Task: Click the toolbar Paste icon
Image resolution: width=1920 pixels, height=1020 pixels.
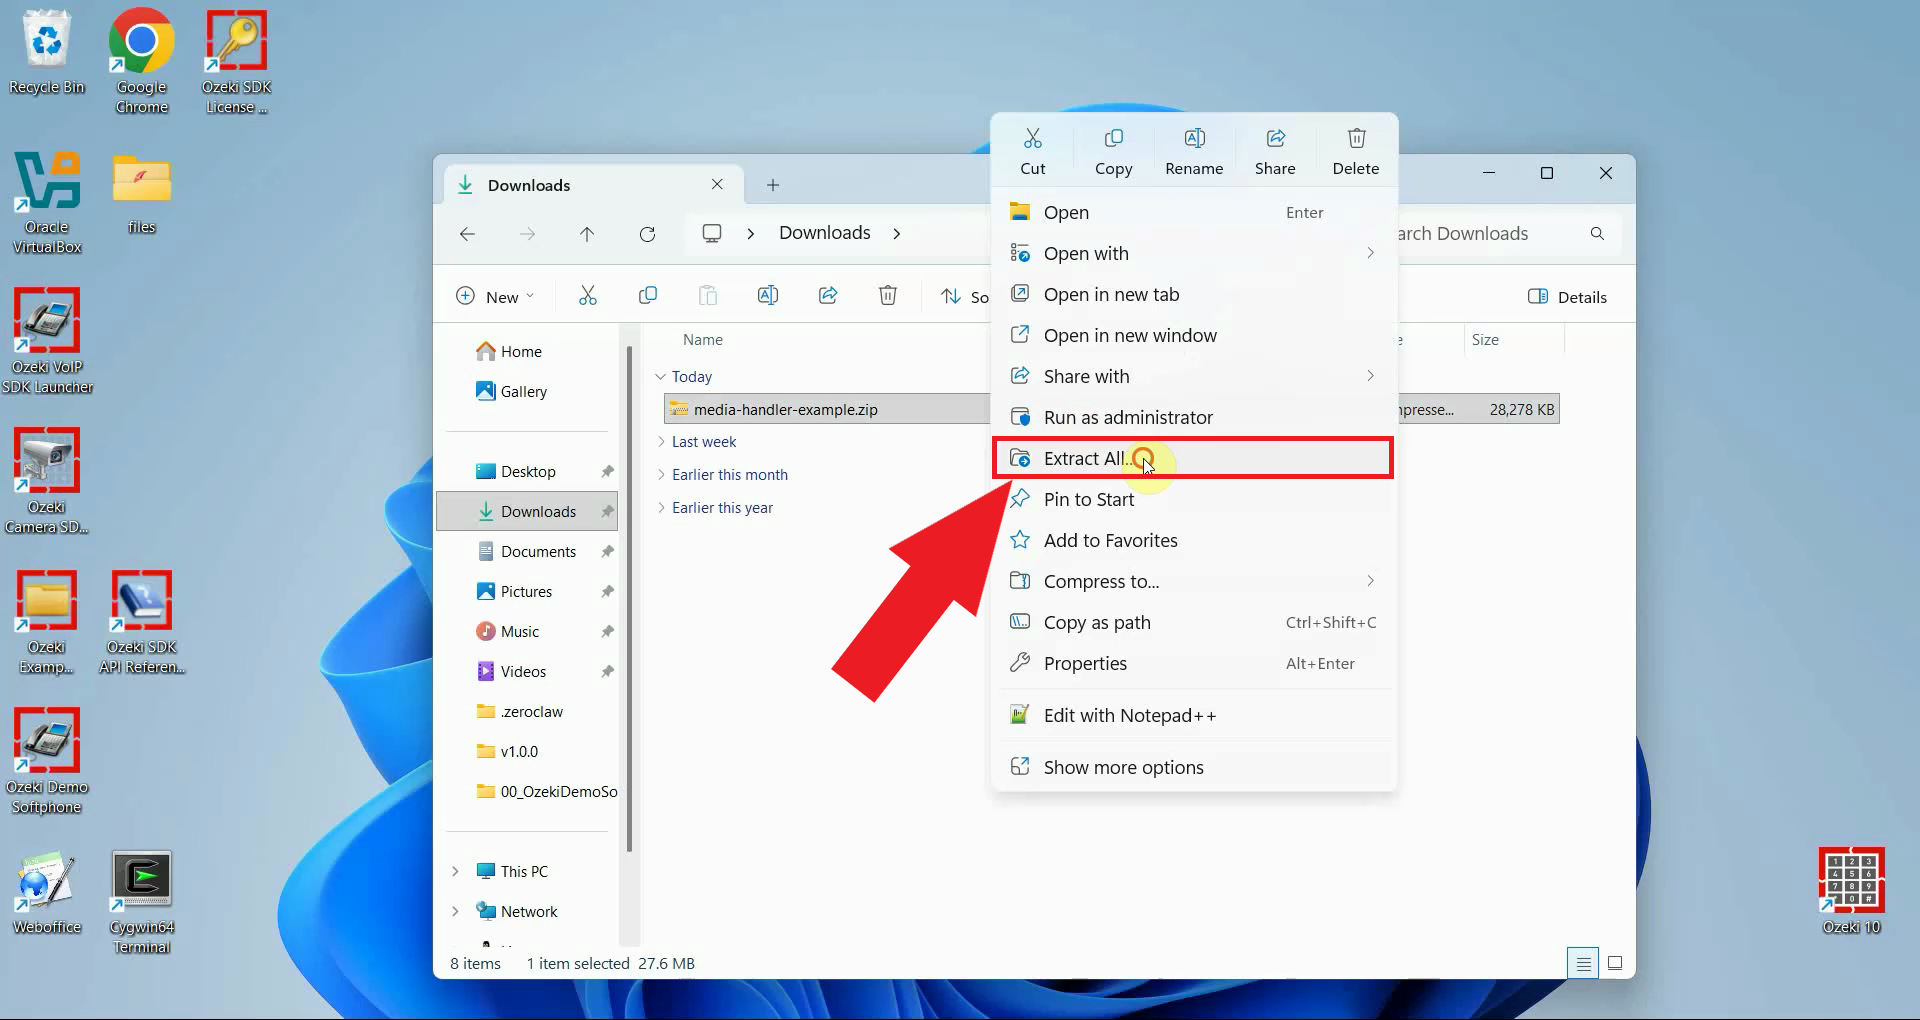Action: 708,296
